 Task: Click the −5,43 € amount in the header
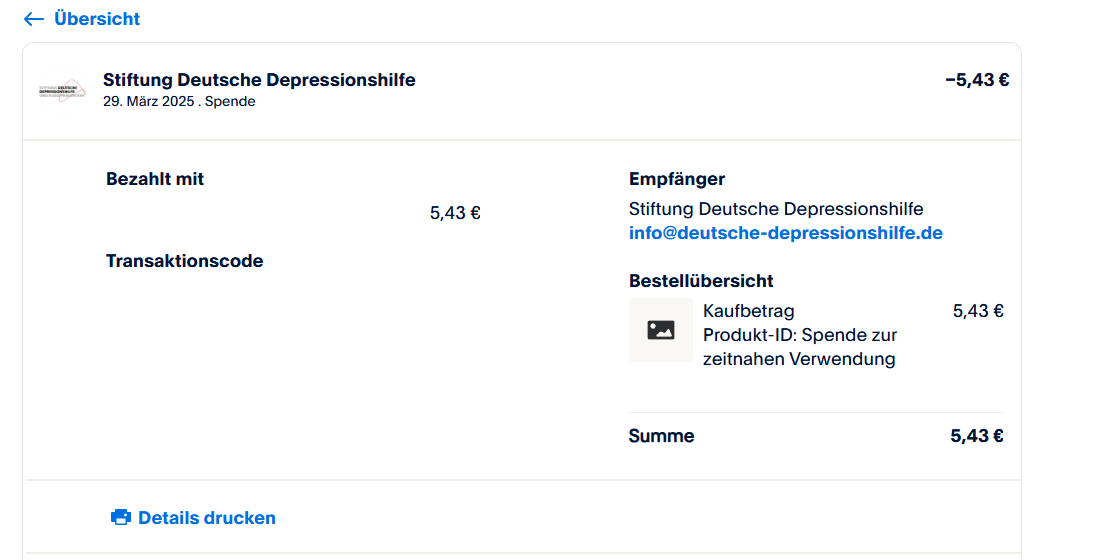click(x=976, y=80)
